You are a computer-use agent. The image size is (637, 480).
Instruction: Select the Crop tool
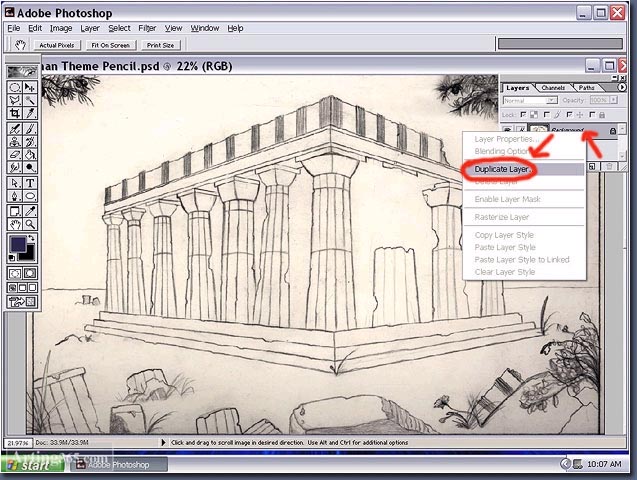(x=15, y=113)
